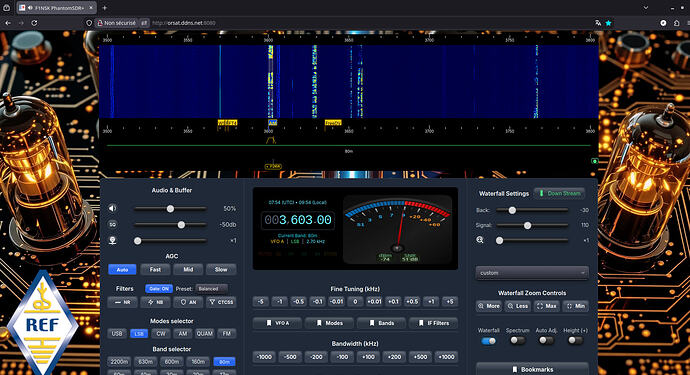Select CW mode
690x375 pixels.
coord(161,334)
